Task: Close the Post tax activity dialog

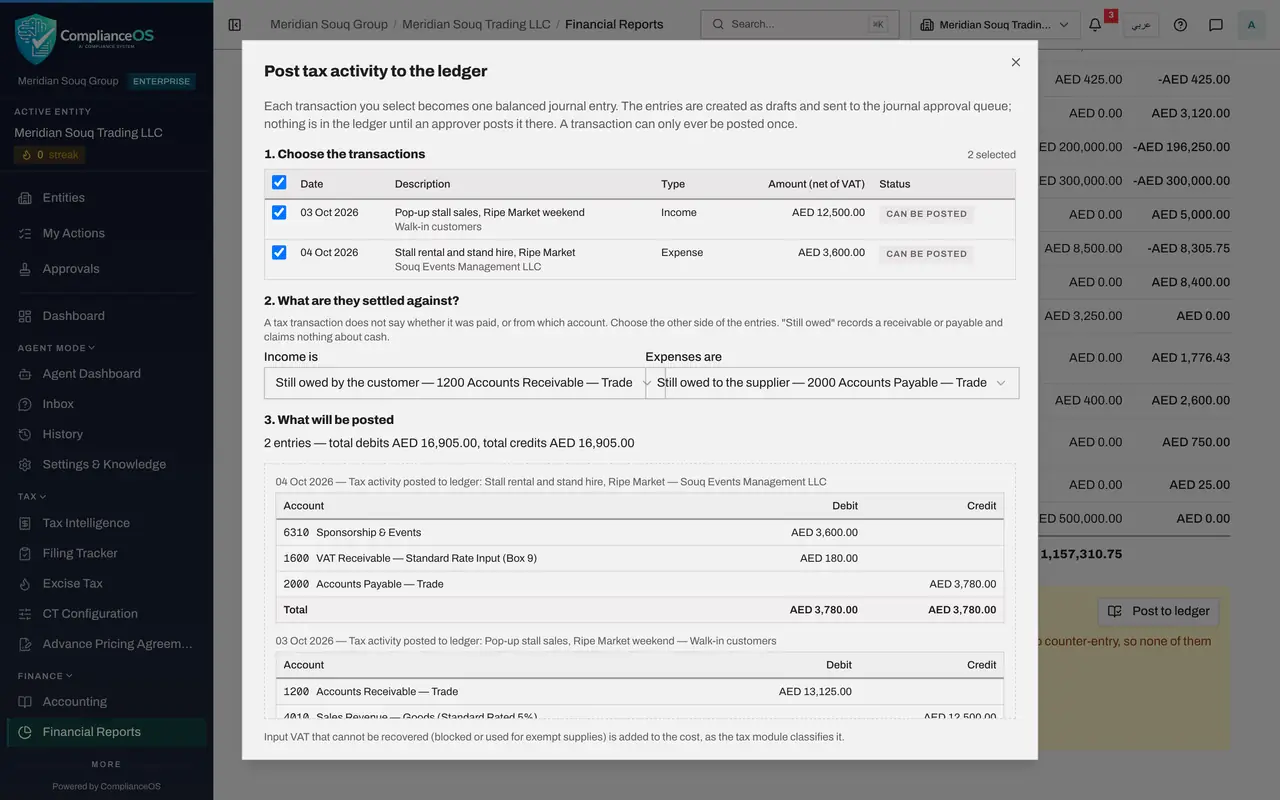Action: (1016, 62)
